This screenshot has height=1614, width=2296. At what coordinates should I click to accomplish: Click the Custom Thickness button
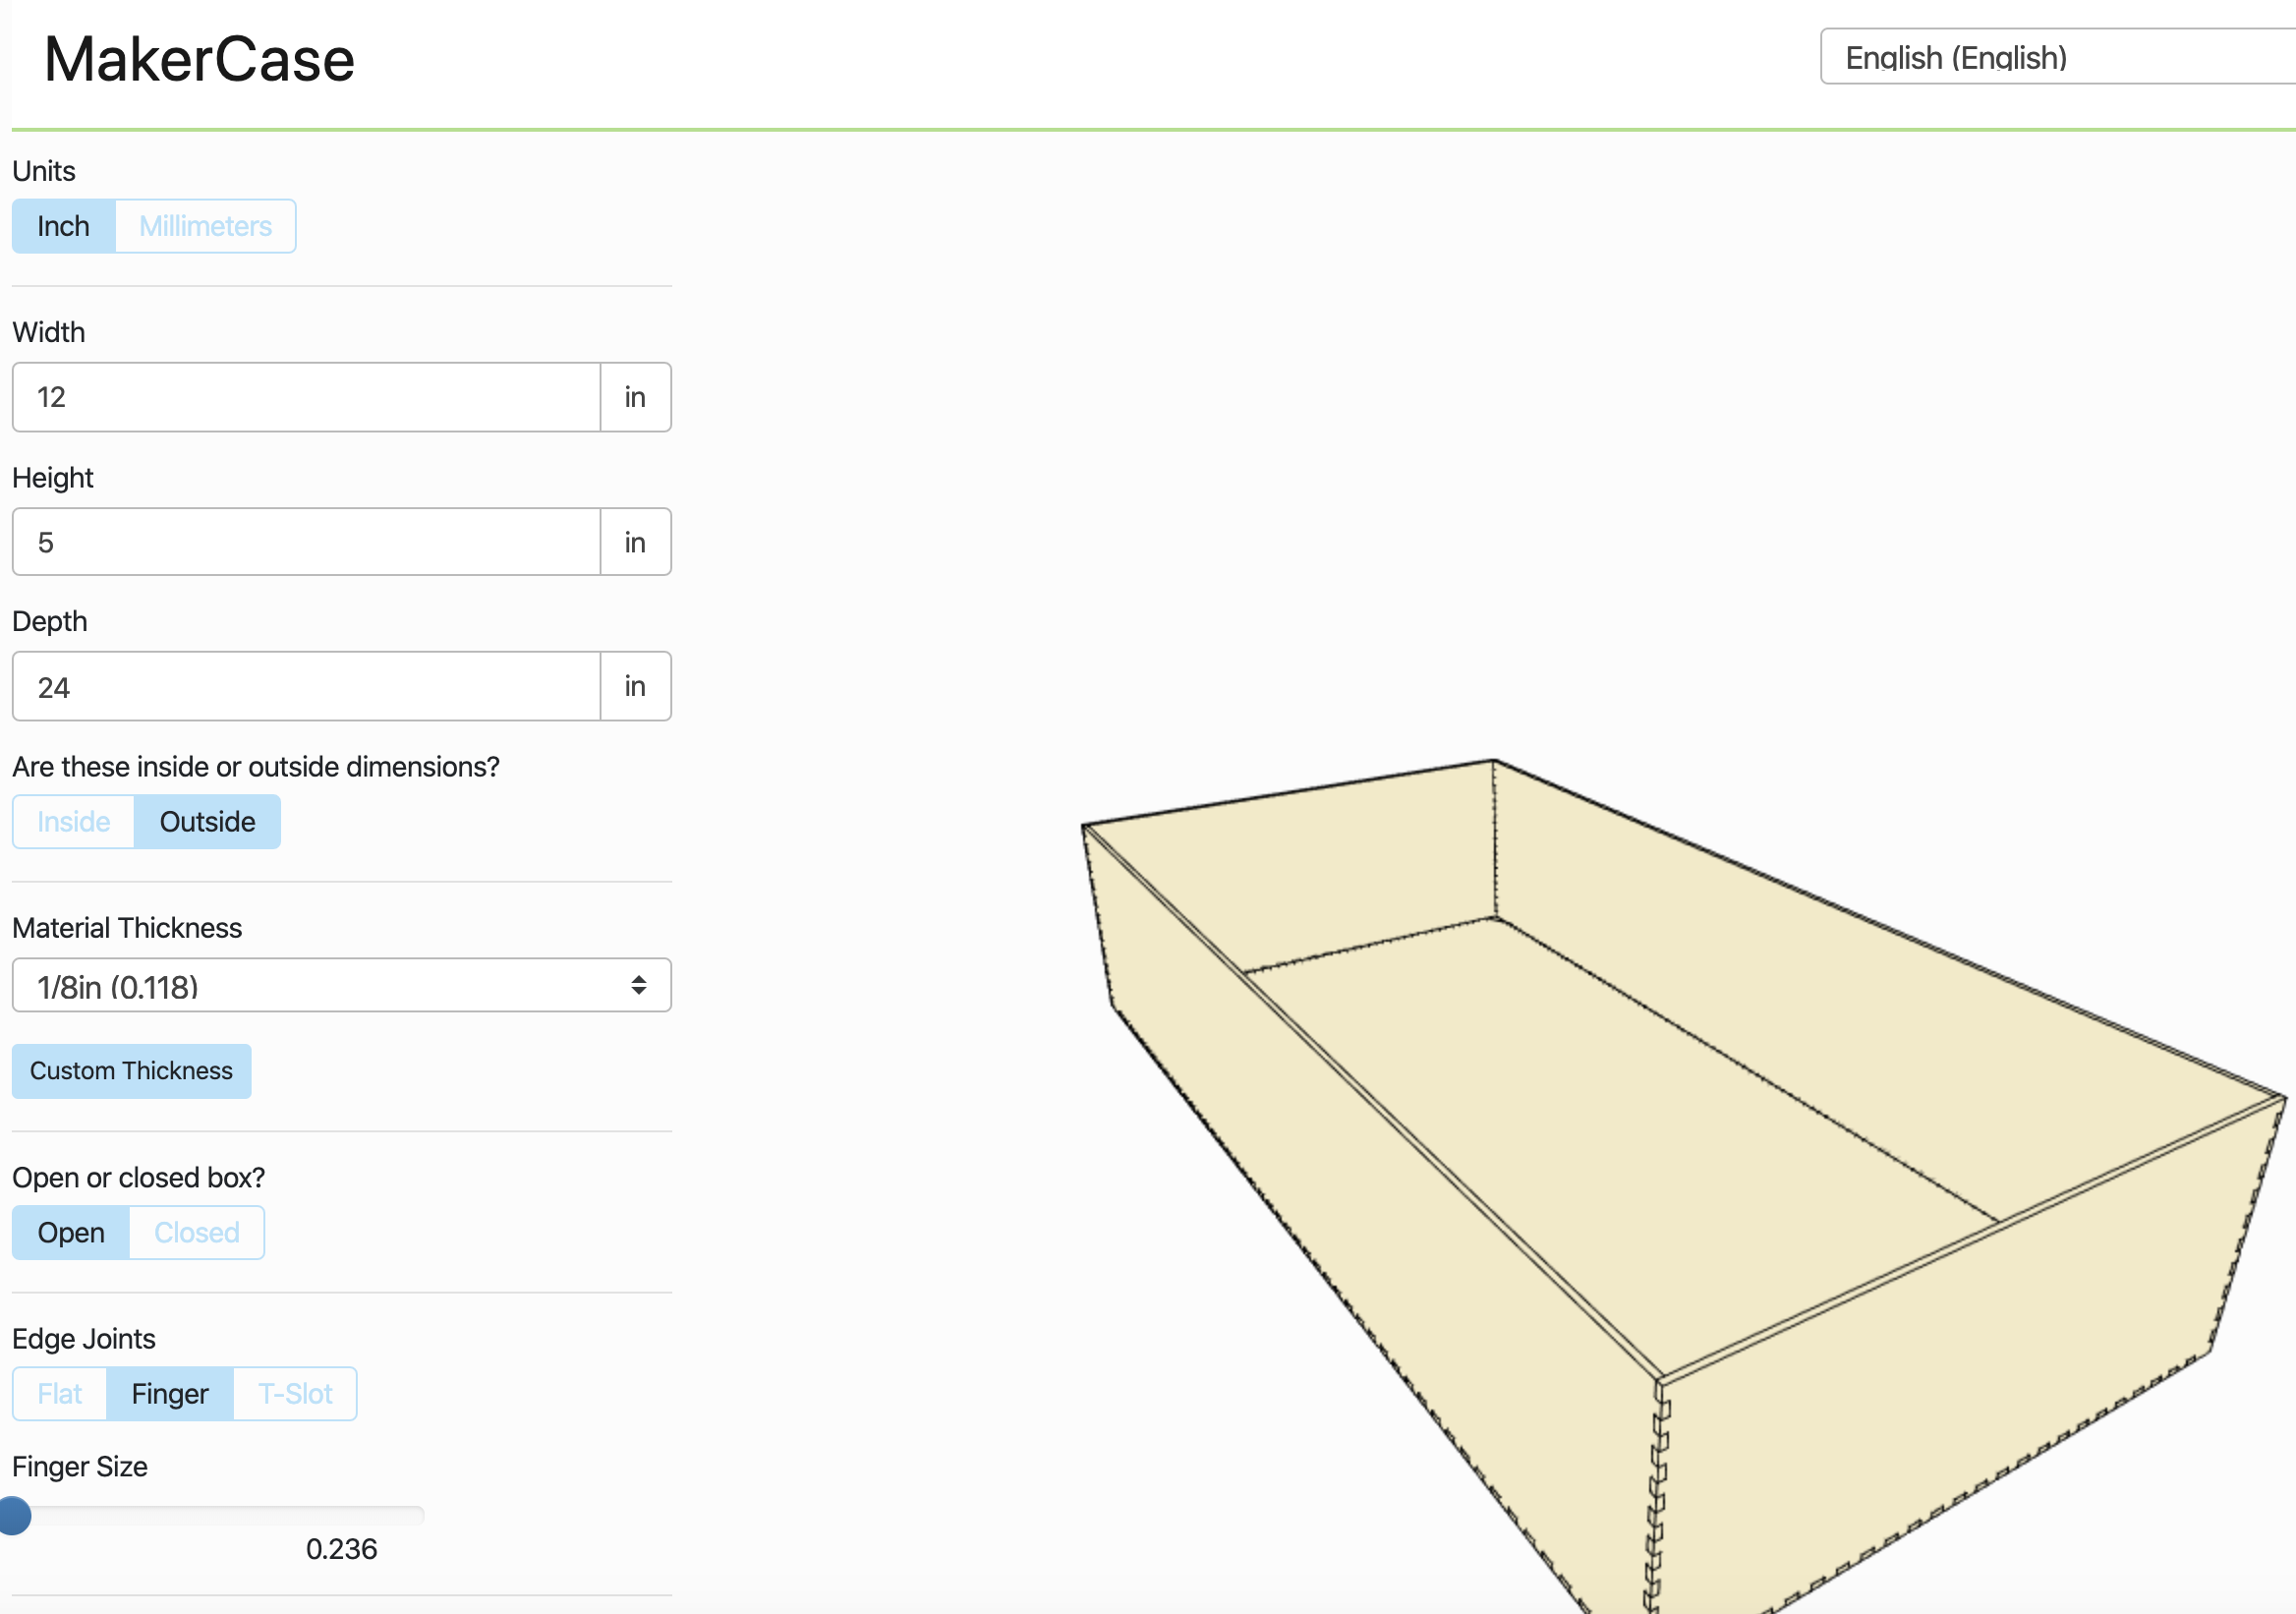click(x=131, y=1071)
